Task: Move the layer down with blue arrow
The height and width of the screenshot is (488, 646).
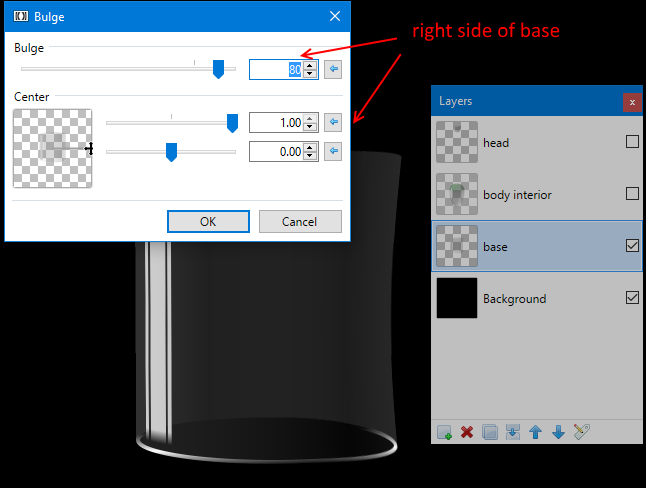Action: coord(558,432)
